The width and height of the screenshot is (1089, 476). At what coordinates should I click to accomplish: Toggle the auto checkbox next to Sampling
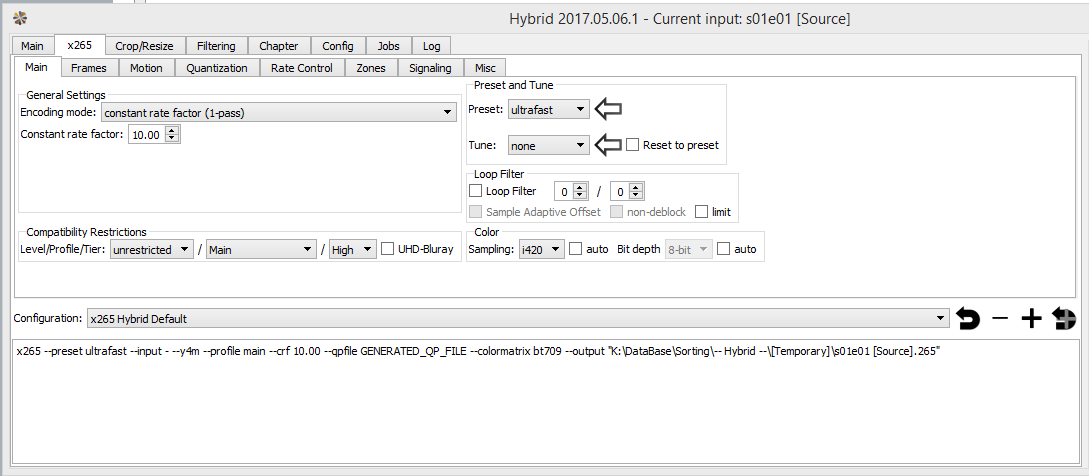coord(576,249)
